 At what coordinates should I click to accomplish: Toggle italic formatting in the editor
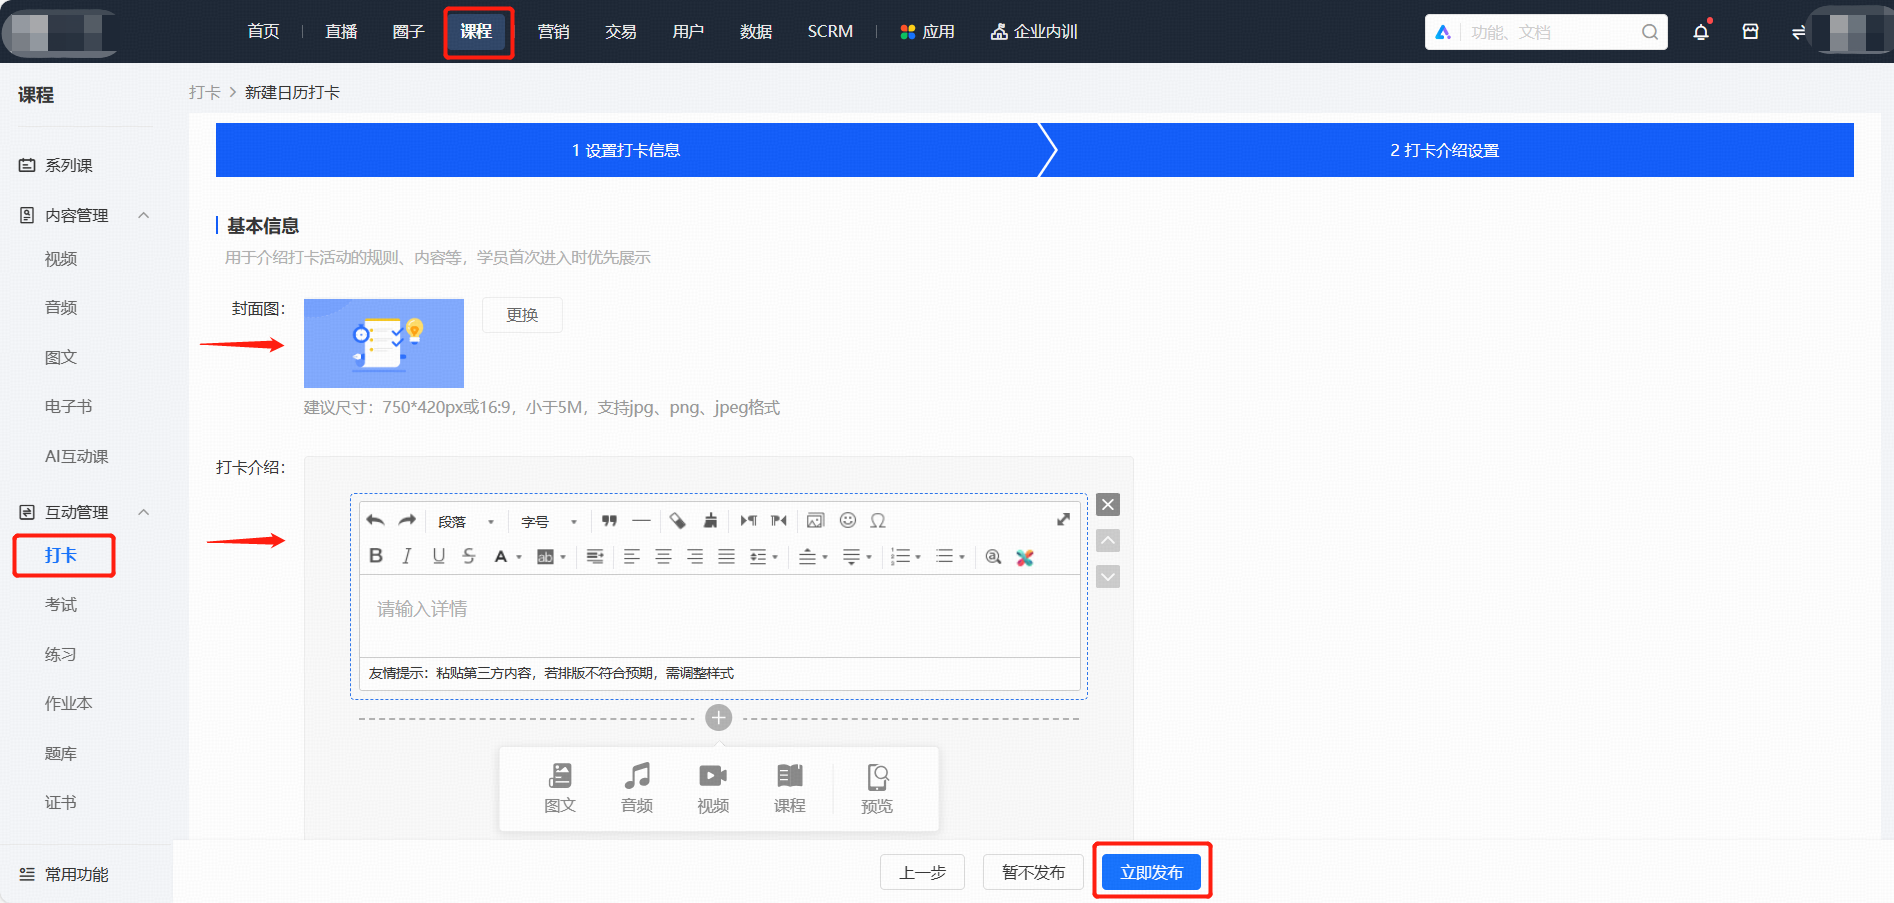pos(407,556)
